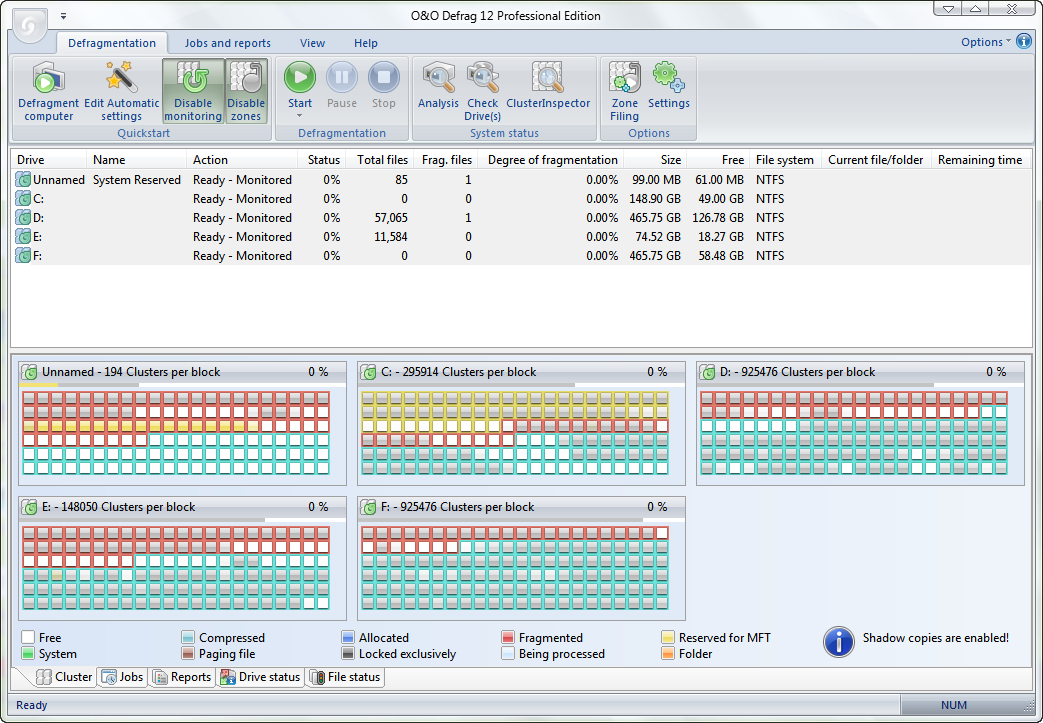The width and height of the screenshot is (1043, 723).
Task: Switch to the Jobs bottom tab
Action: tap(122, 677)
